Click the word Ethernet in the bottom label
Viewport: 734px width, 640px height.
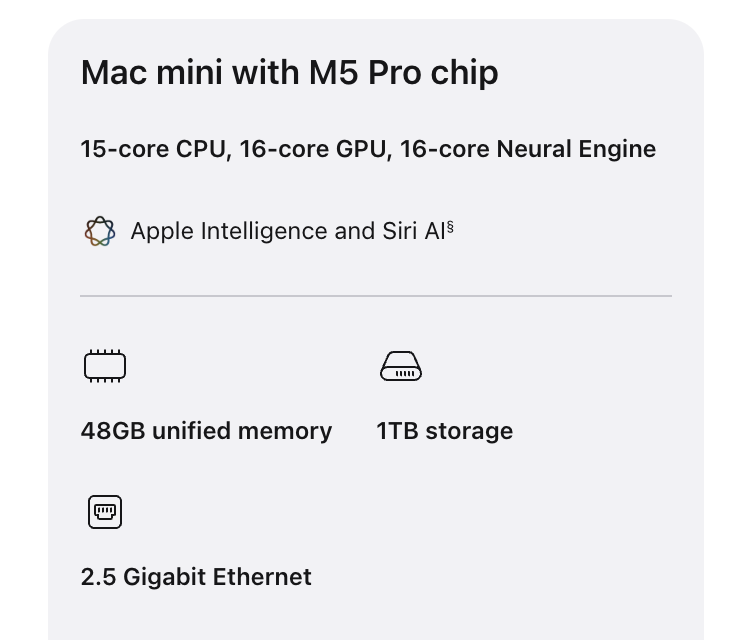262,577
